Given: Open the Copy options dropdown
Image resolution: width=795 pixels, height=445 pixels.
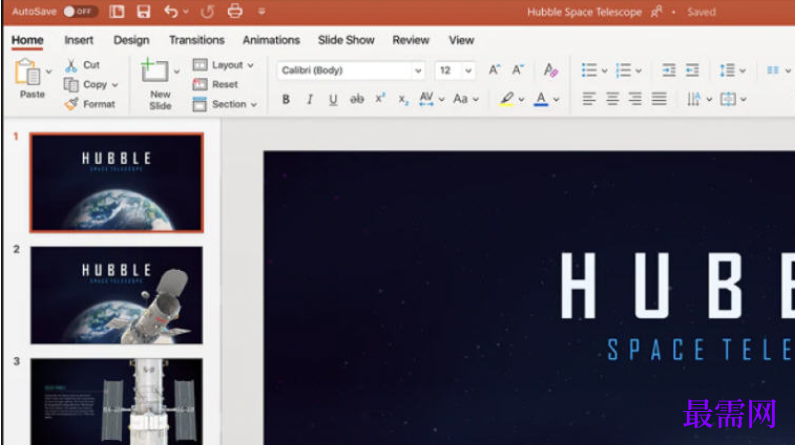Looking at the screenshot, I should coord(115,85).
